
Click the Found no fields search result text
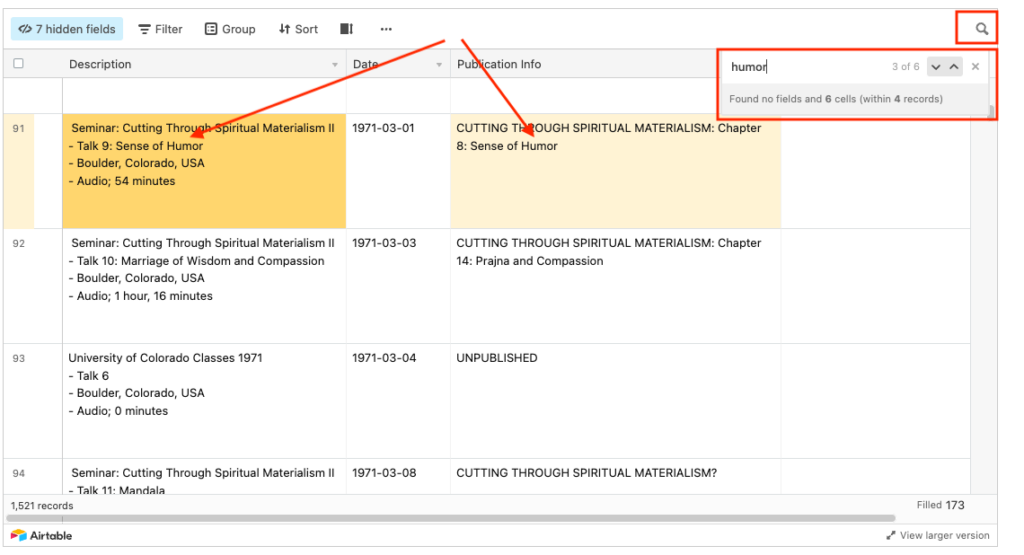[836, 99]
